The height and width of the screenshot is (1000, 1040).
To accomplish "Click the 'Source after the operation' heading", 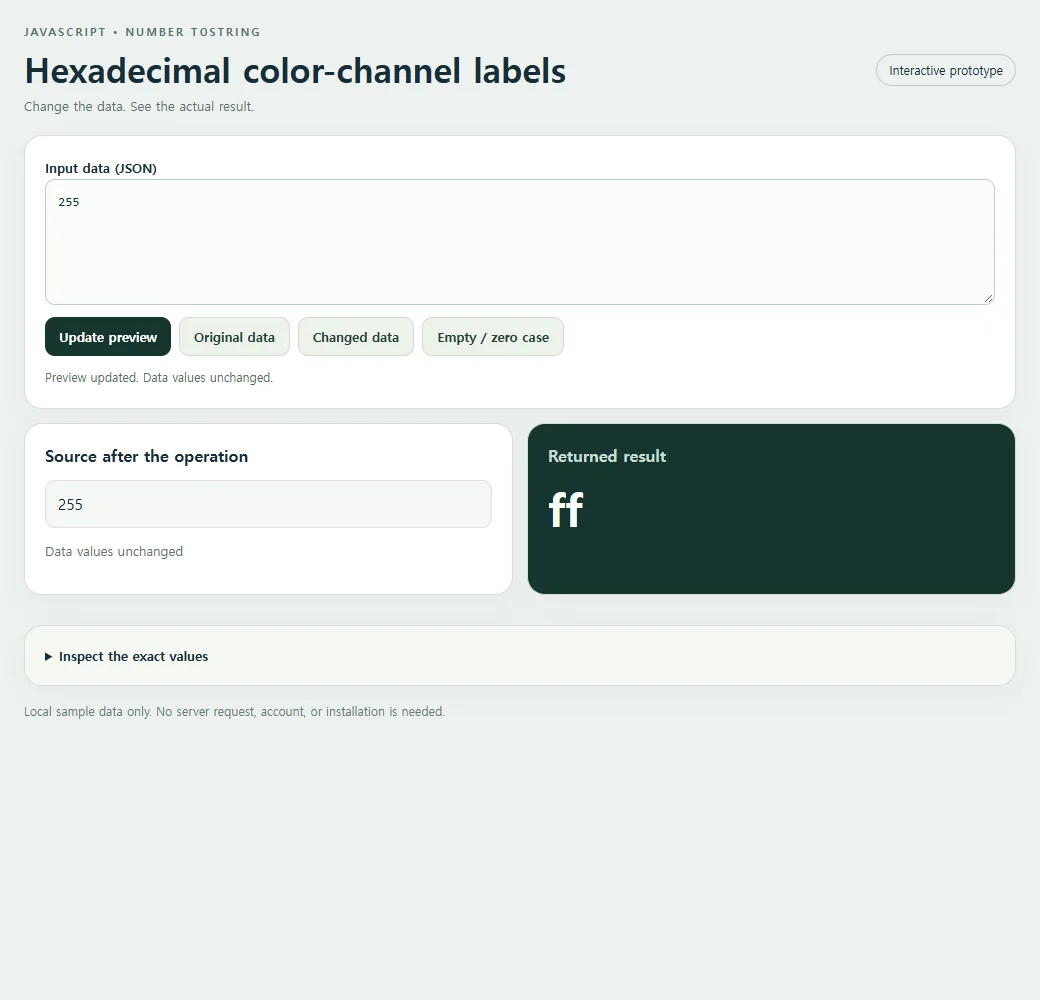I will click(x=147, y=456).
